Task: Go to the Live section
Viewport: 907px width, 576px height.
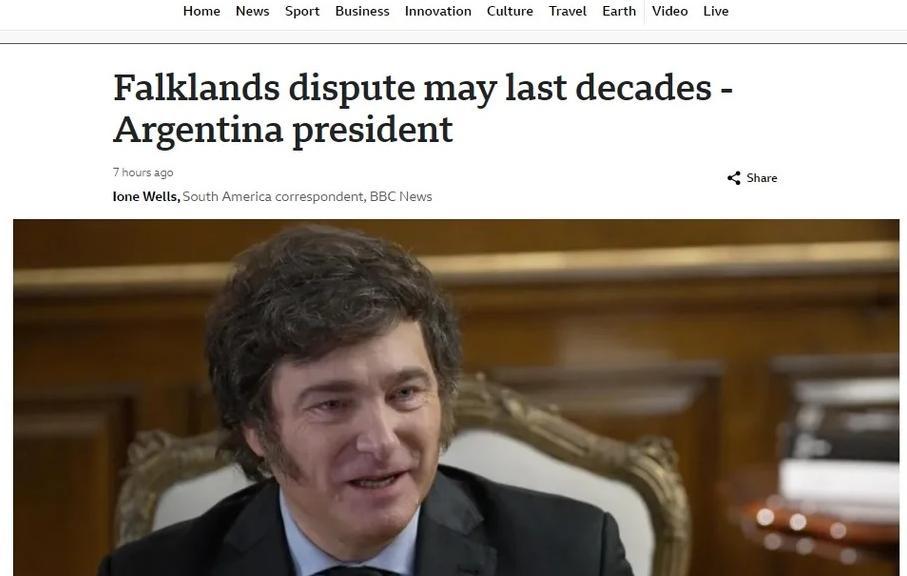Action: (716, 11)
